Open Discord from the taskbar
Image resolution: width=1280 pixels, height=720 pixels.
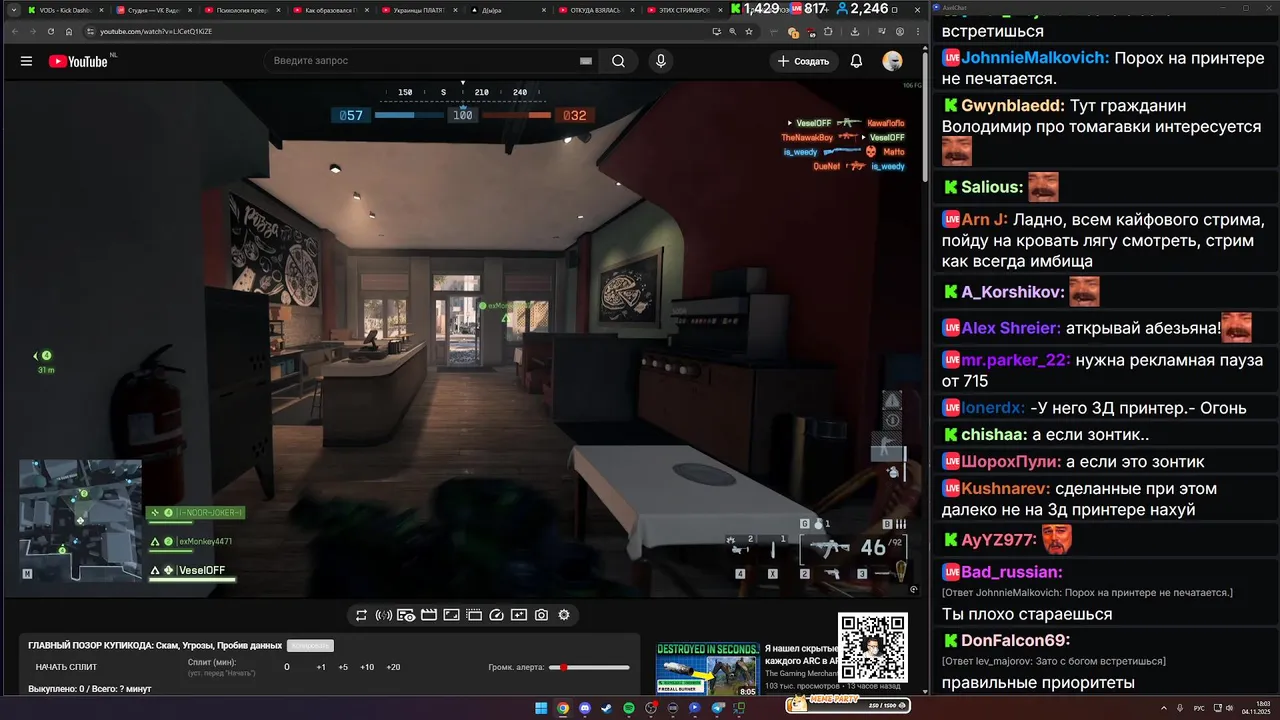[x=585, y=708]
